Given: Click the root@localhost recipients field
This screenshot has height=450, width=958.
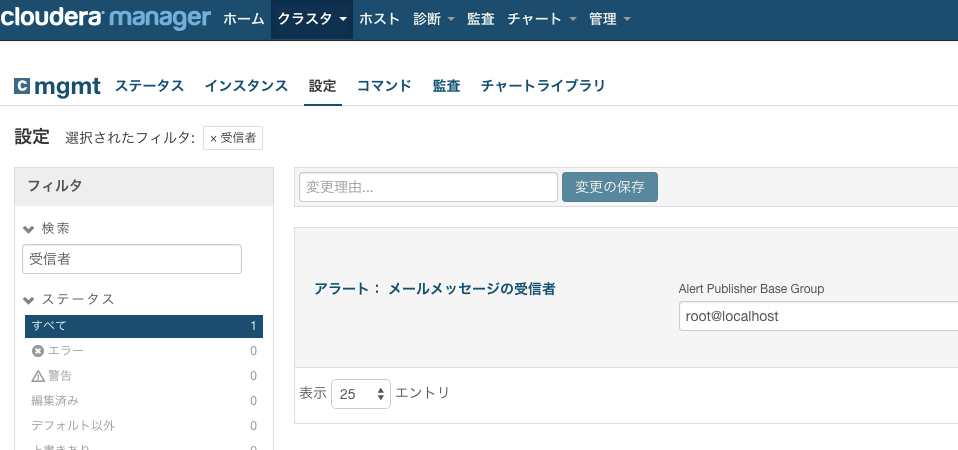Looking at the screenshot, I should pyautogui.click(x=818, y=316).
